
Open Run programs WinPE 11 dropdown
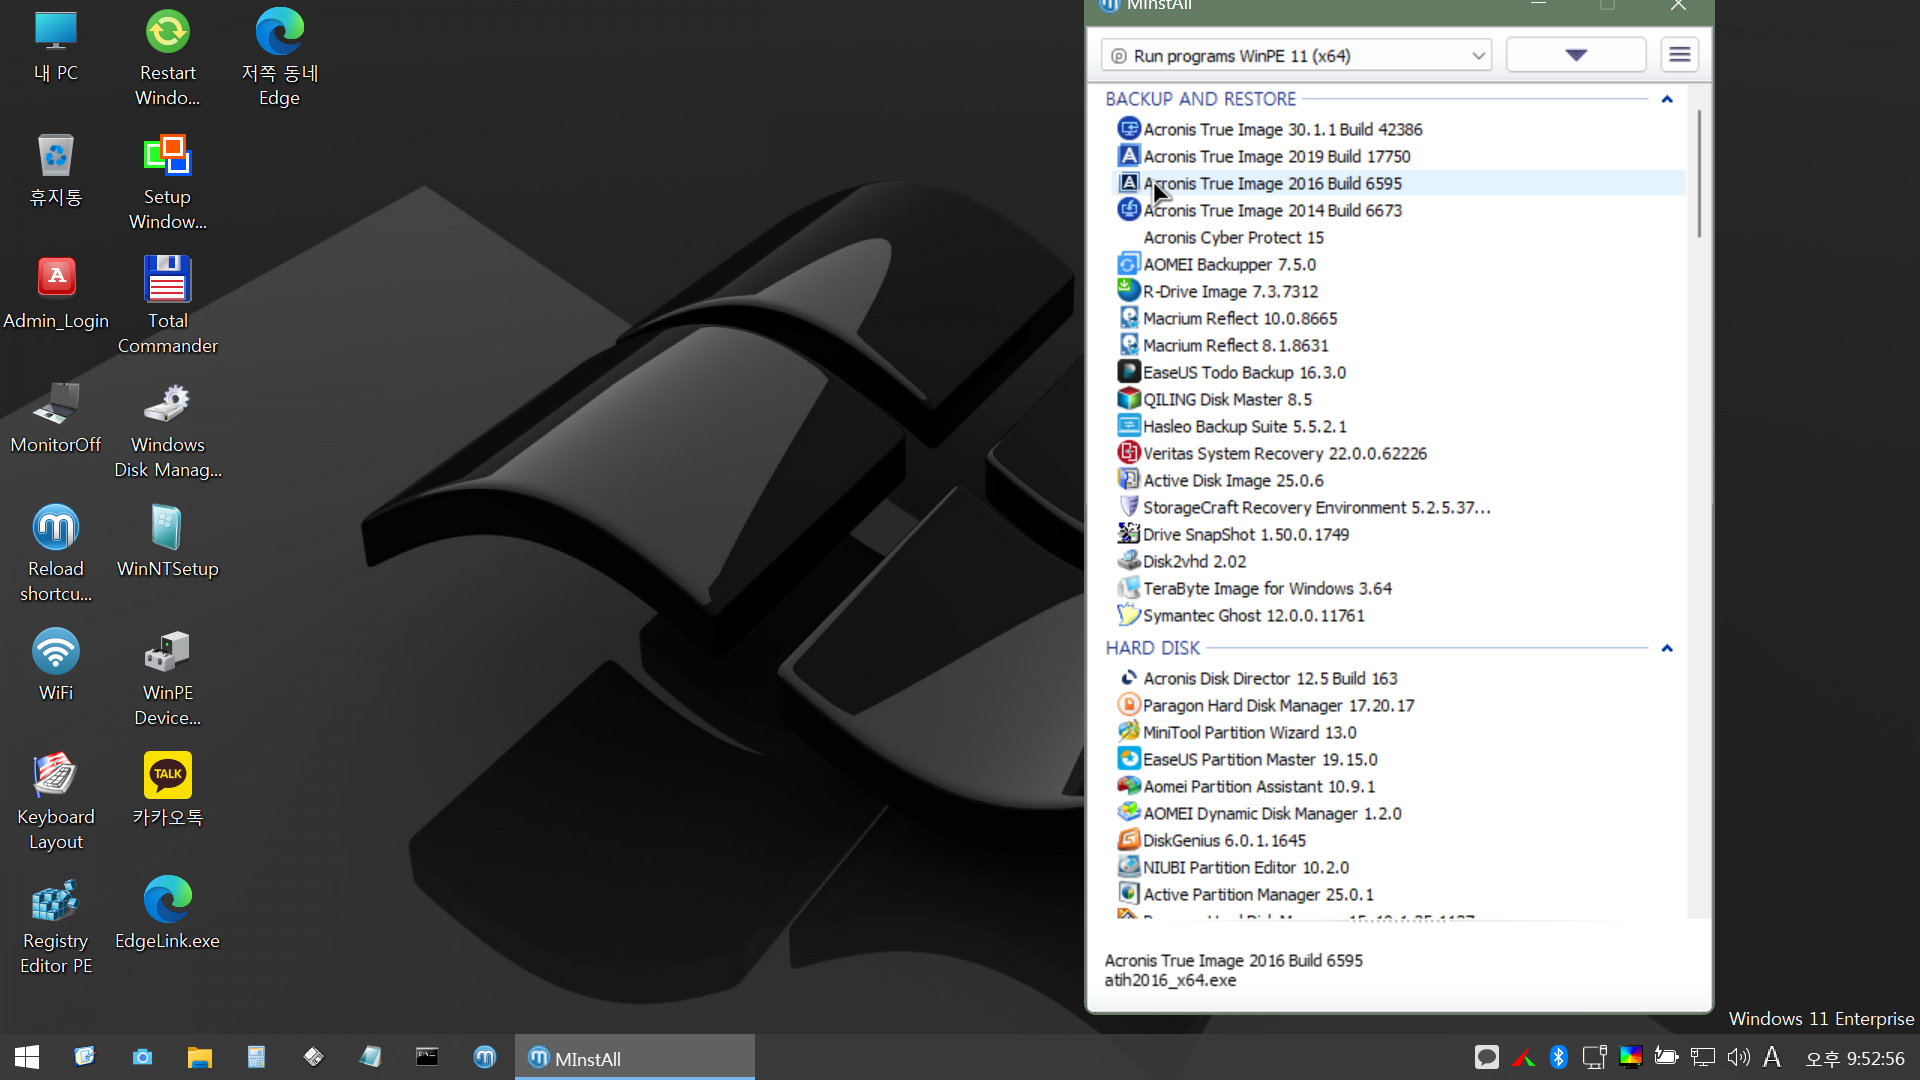pos(1296,56)
